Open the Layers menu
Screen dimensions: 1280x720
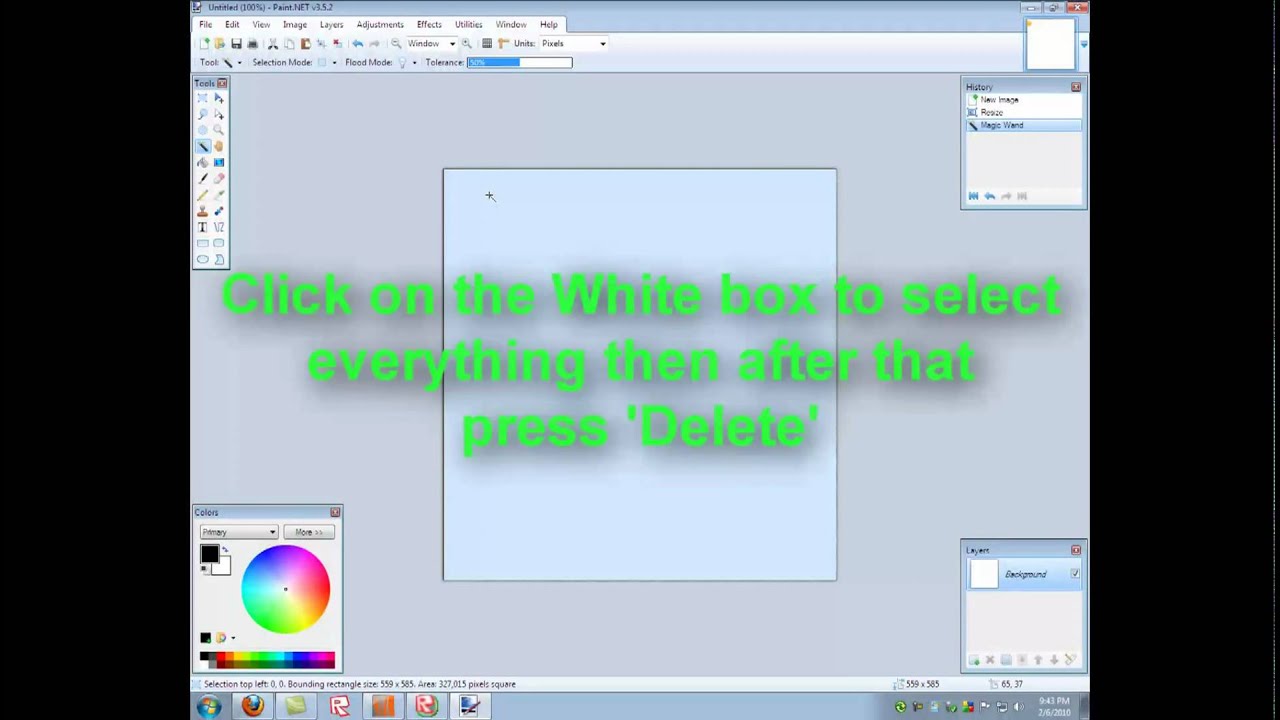point(331,24)
